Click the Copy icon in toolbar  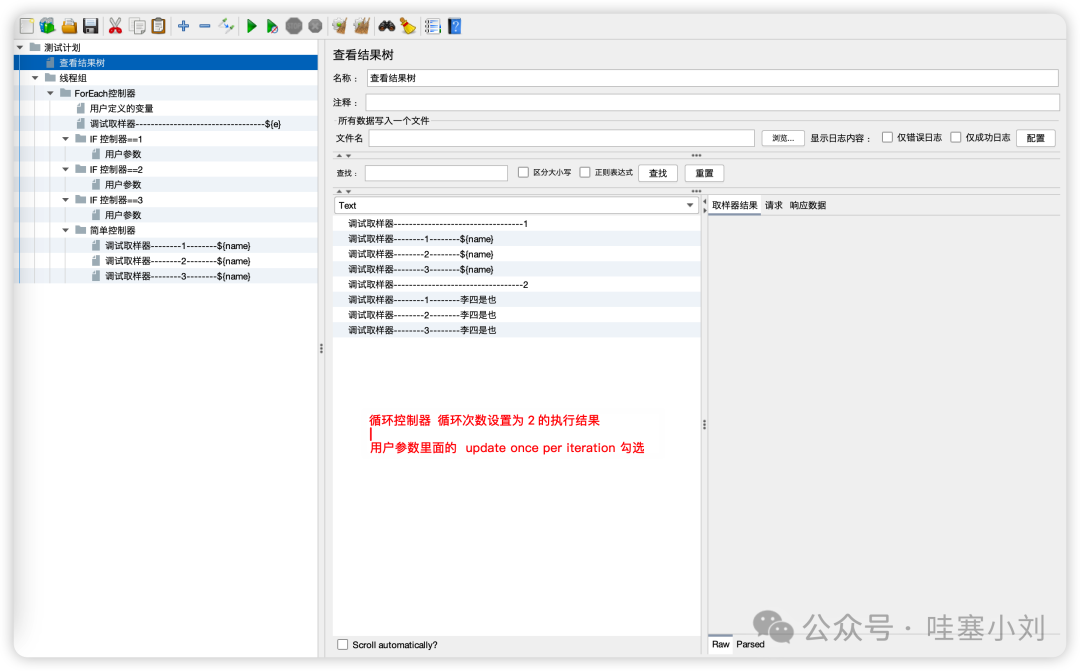coord(138,26)
